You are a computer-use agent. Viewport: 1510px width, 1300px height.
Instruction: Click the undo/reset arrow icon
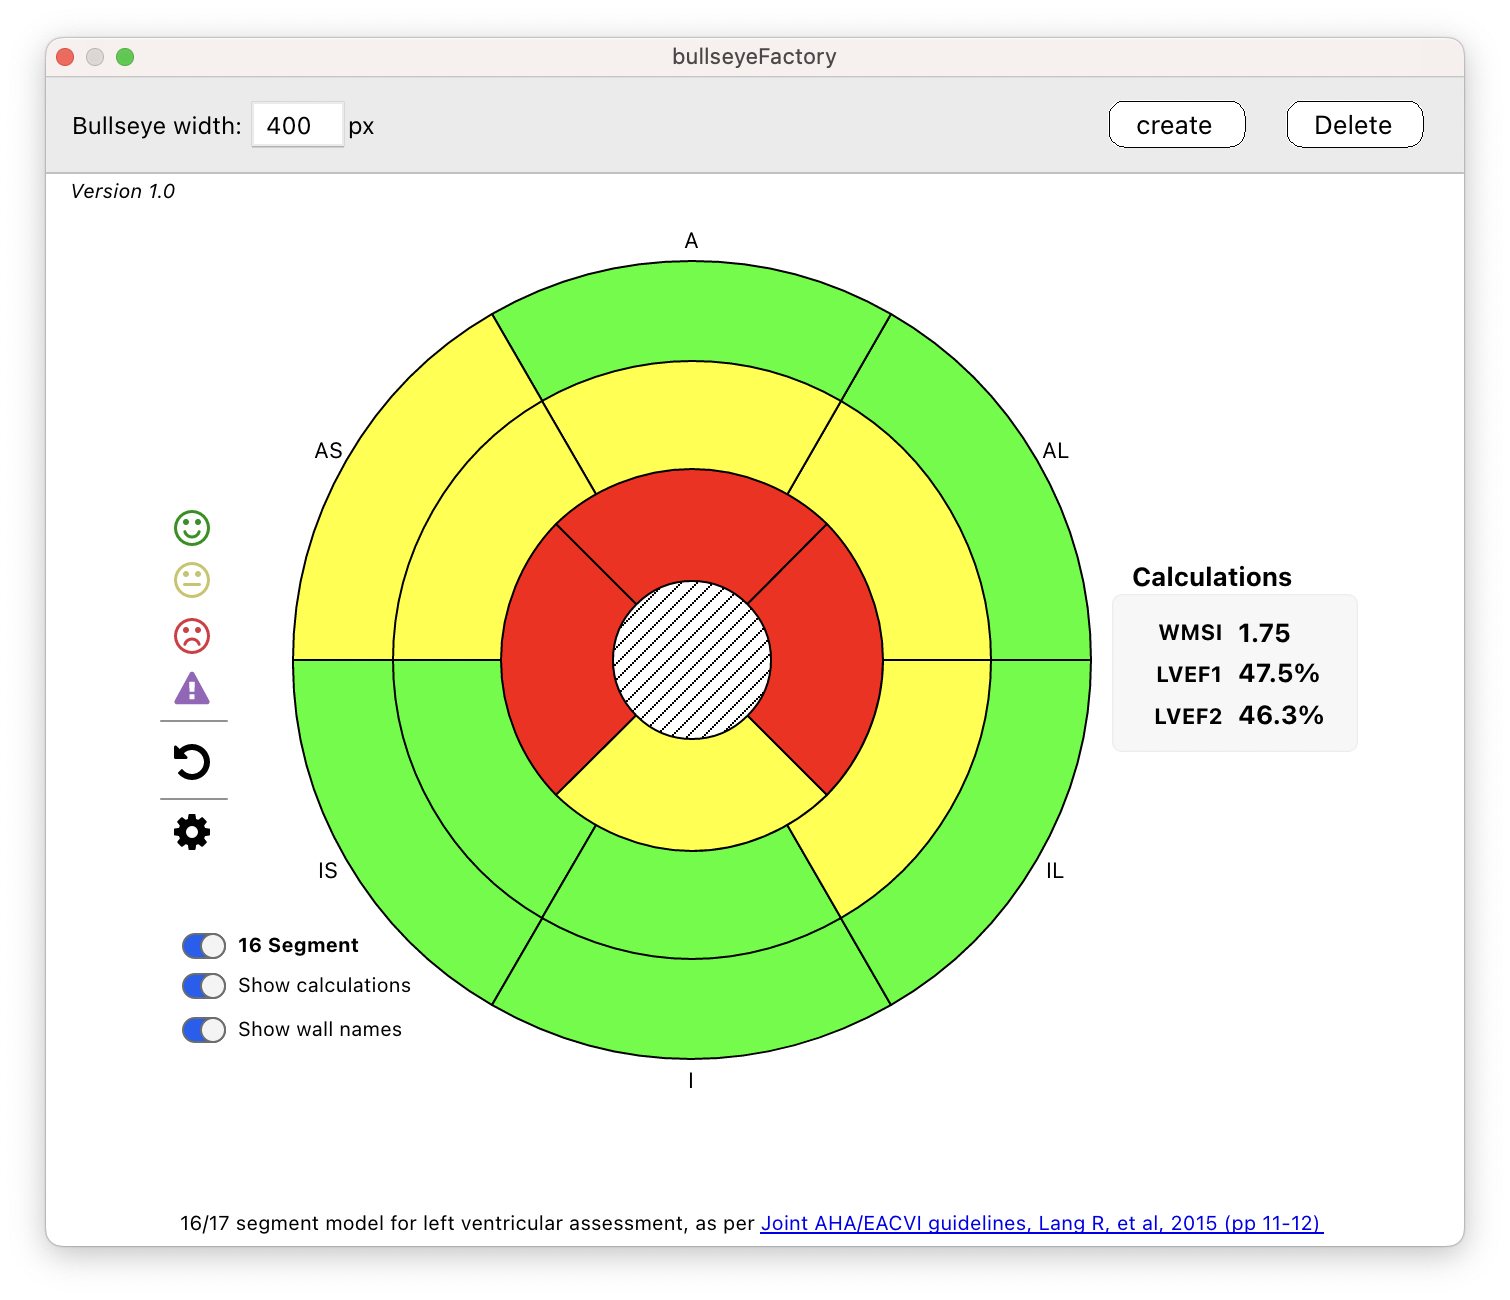193,762
